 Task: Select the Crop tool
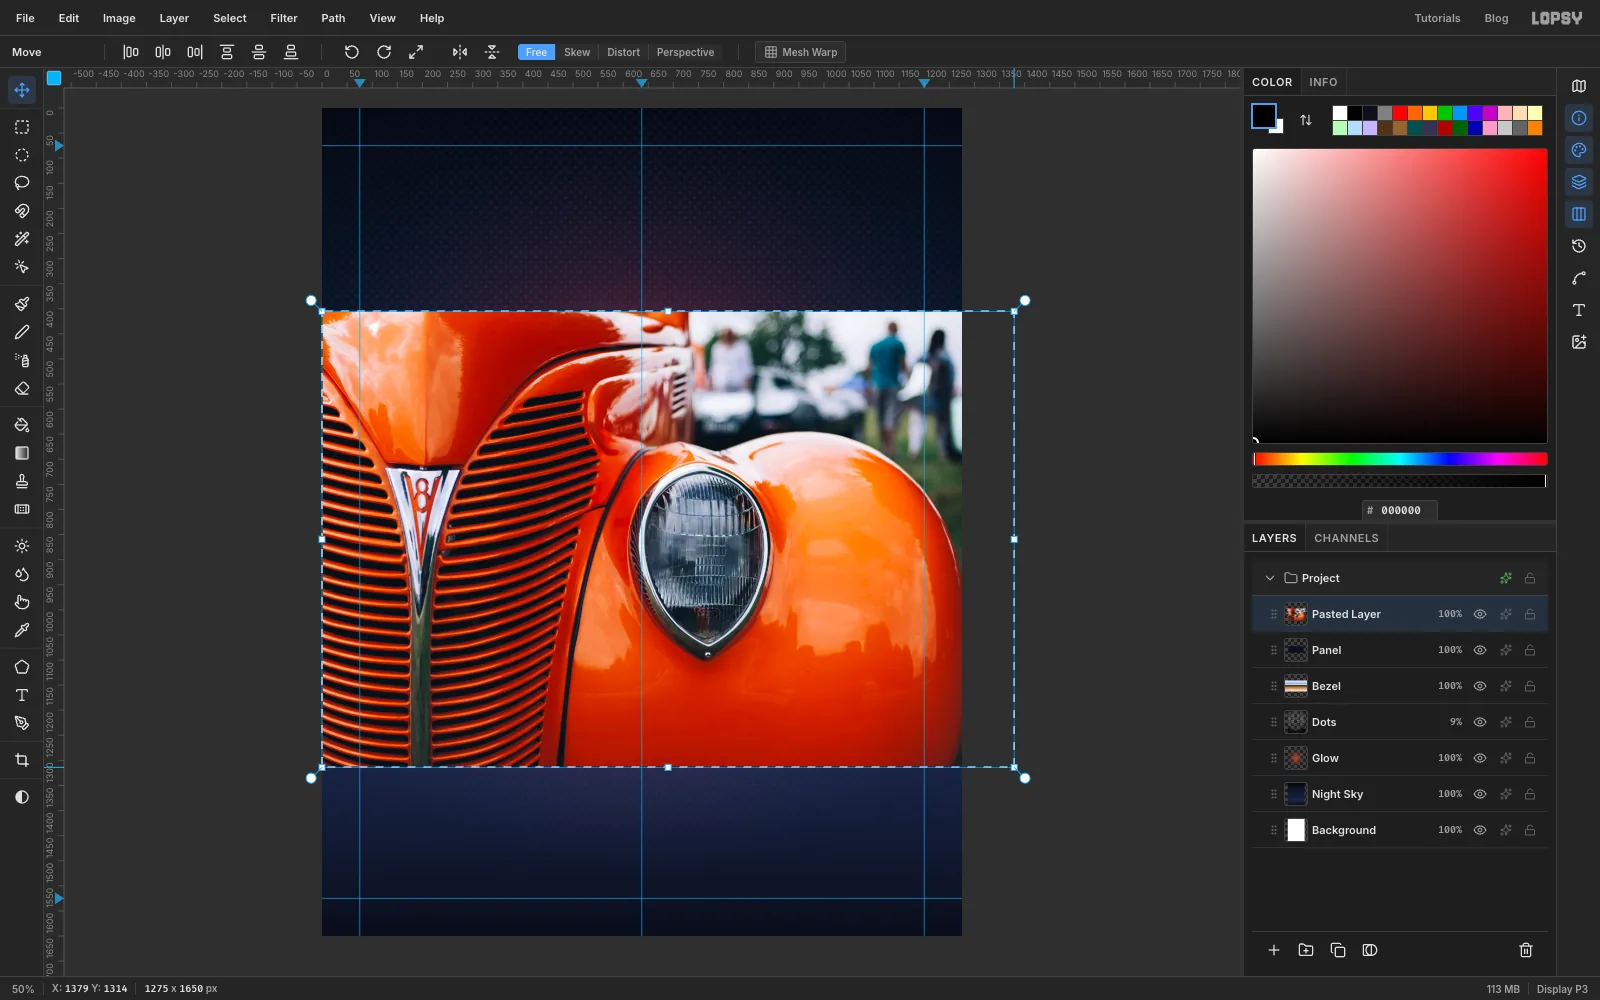tap(22, 760)
